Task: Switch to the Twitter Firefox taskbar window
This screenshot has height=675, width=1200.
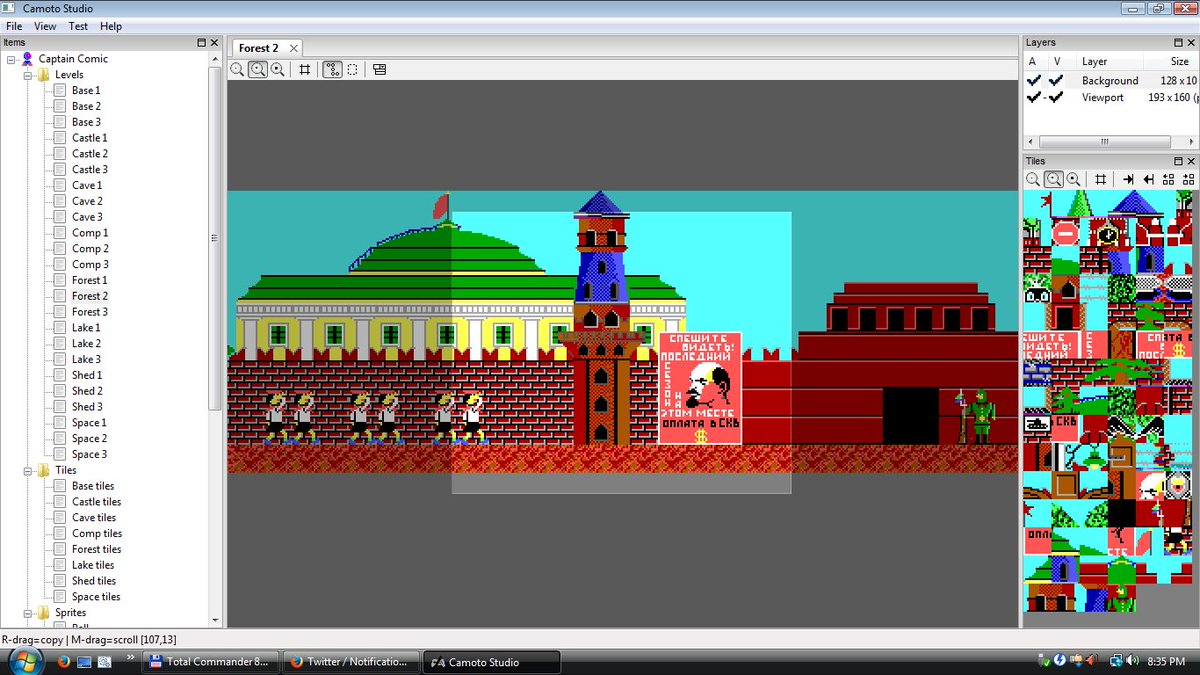Action: point(349,661)
